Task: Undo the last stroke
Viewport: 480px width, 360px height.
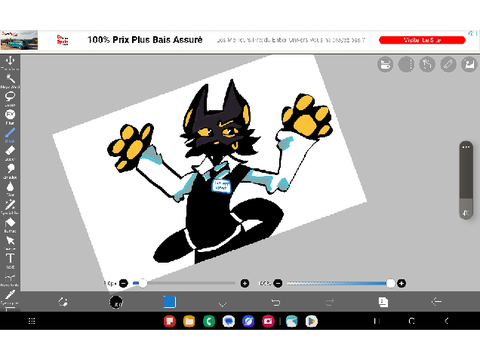Action: point(276,302)
